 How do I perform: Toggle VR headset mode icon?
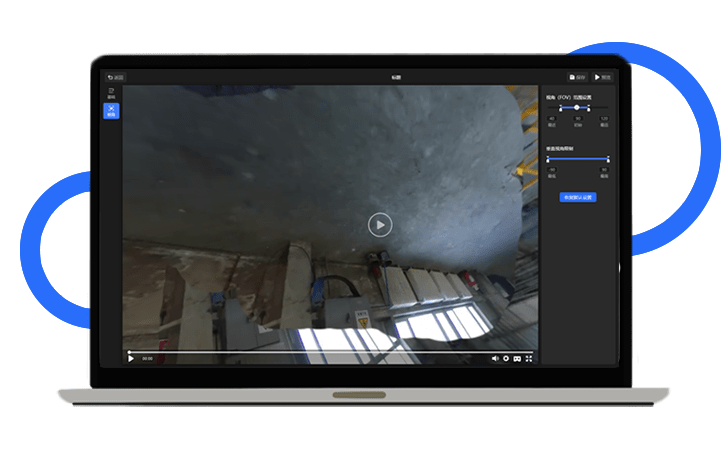(x=517, y=358)
